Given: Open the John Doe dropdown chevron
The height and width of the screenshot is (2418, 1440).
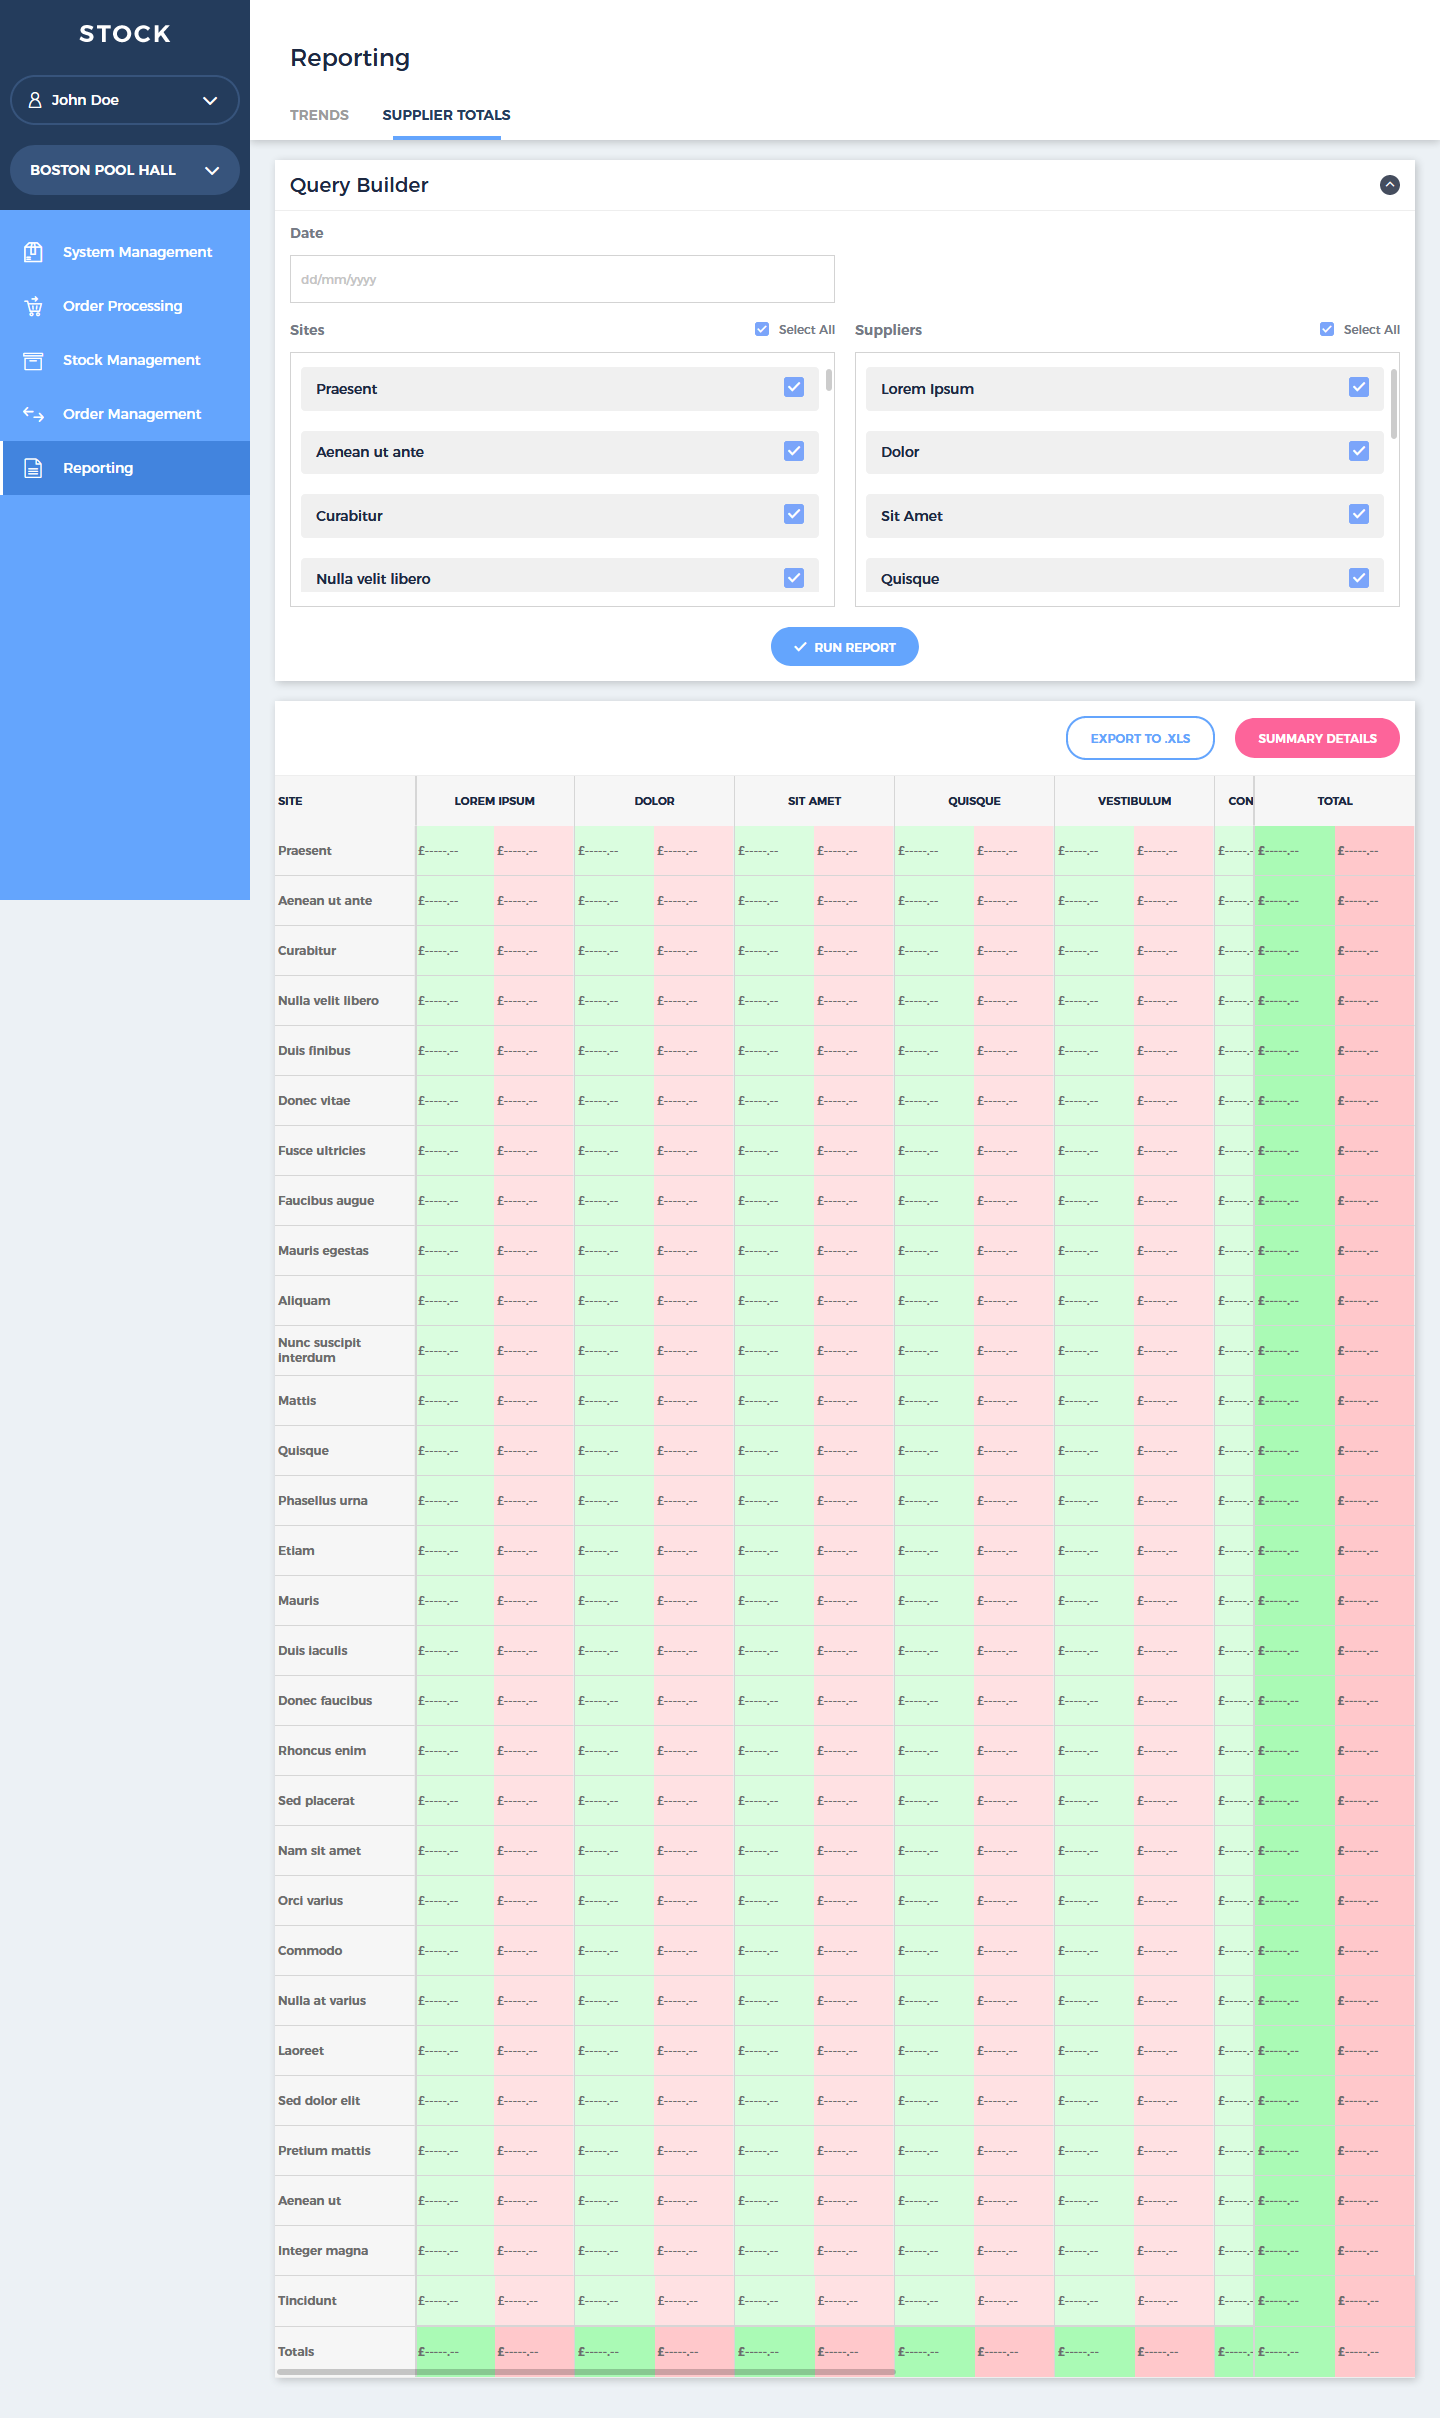Looking at the screenshot, I should point(210,100).
